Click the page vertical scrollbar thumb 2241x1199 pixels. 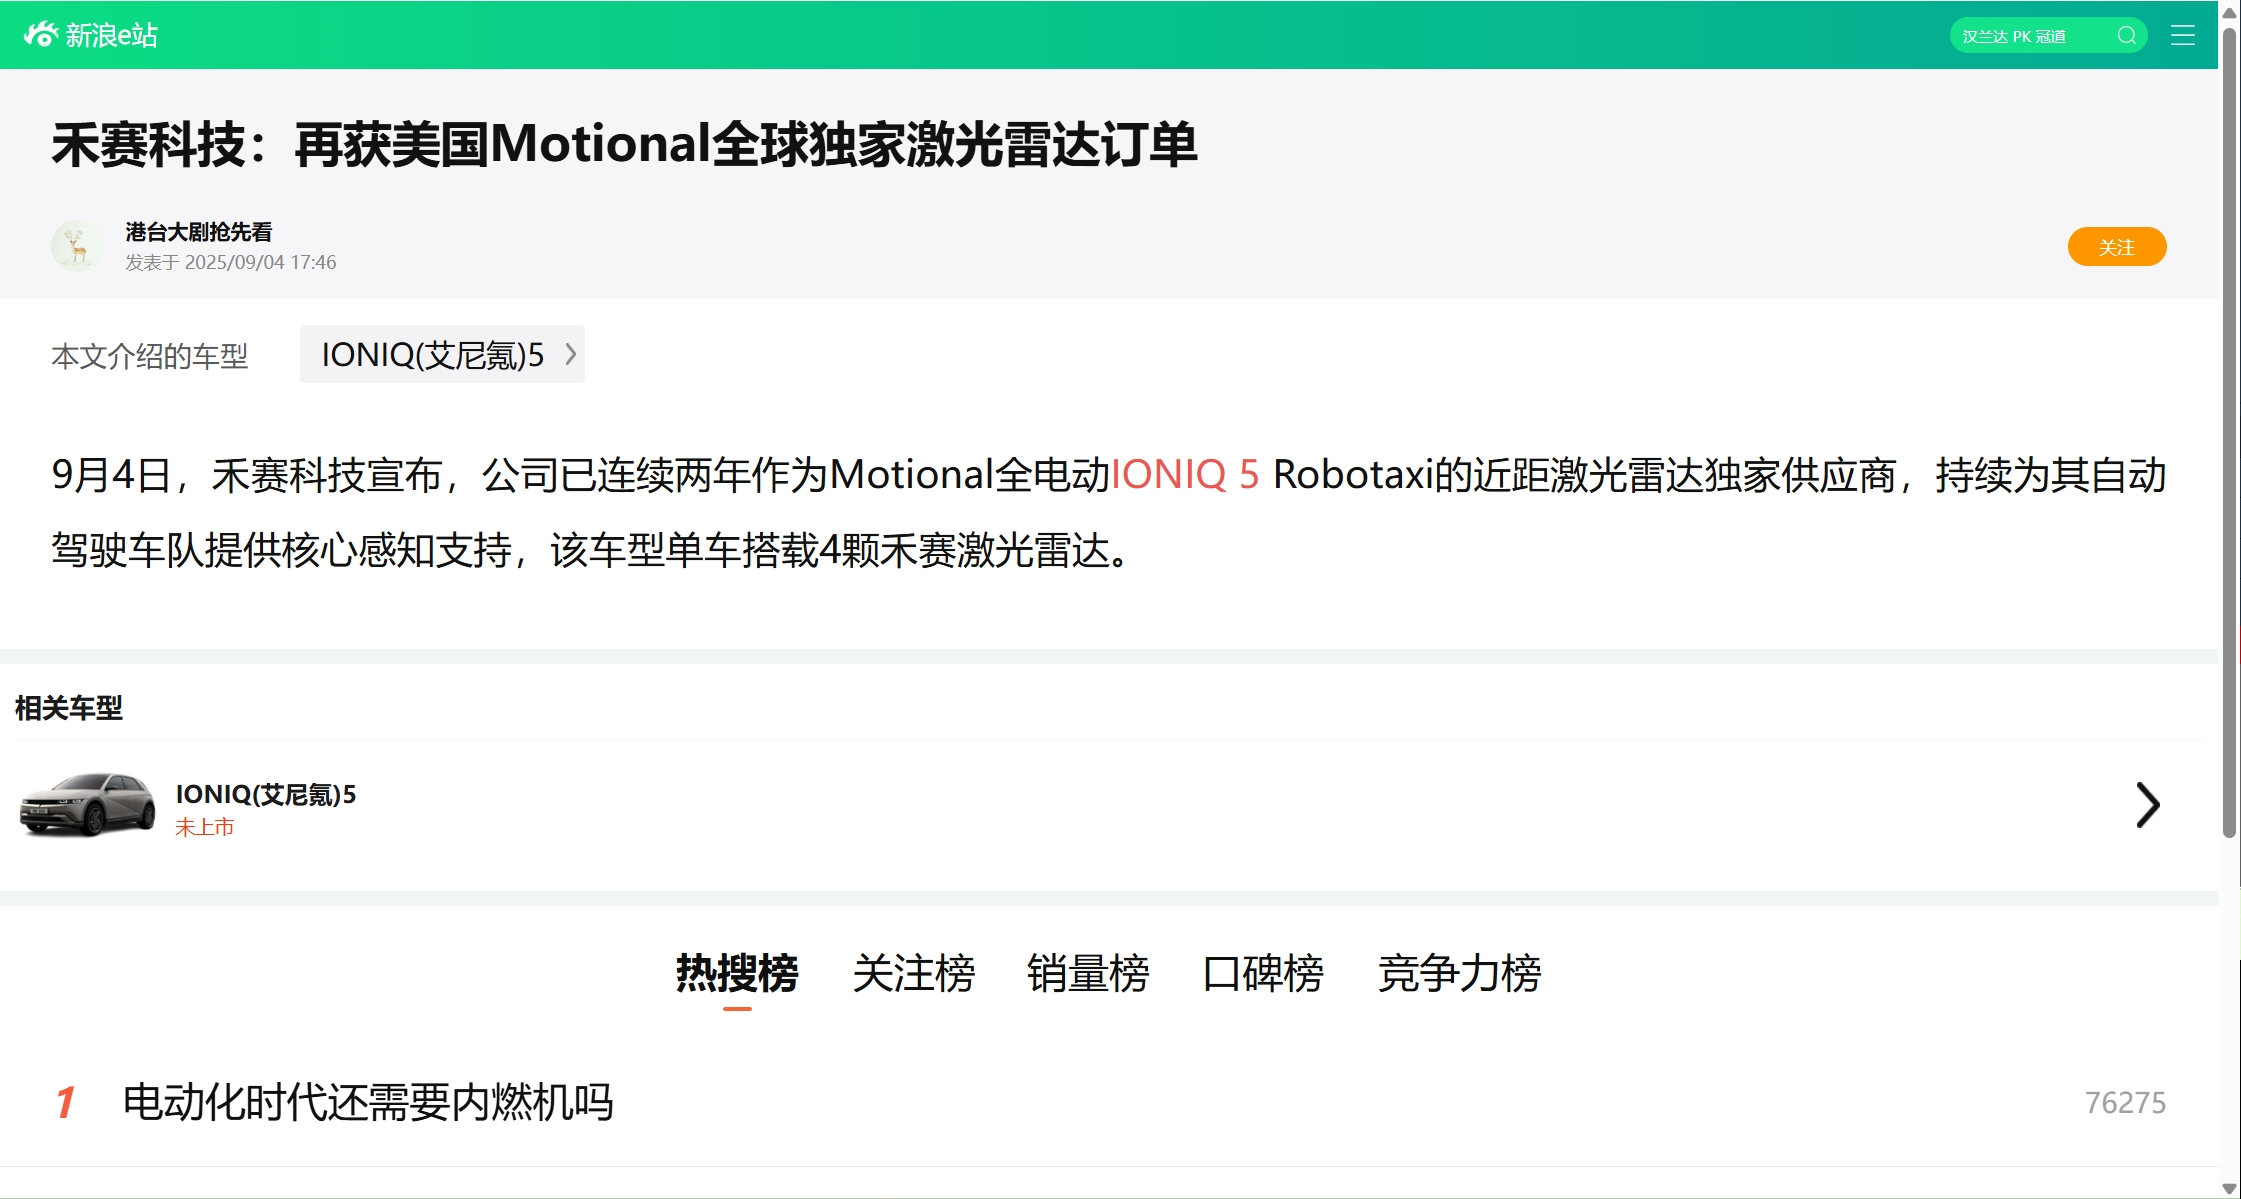(x=2229, y=432)
